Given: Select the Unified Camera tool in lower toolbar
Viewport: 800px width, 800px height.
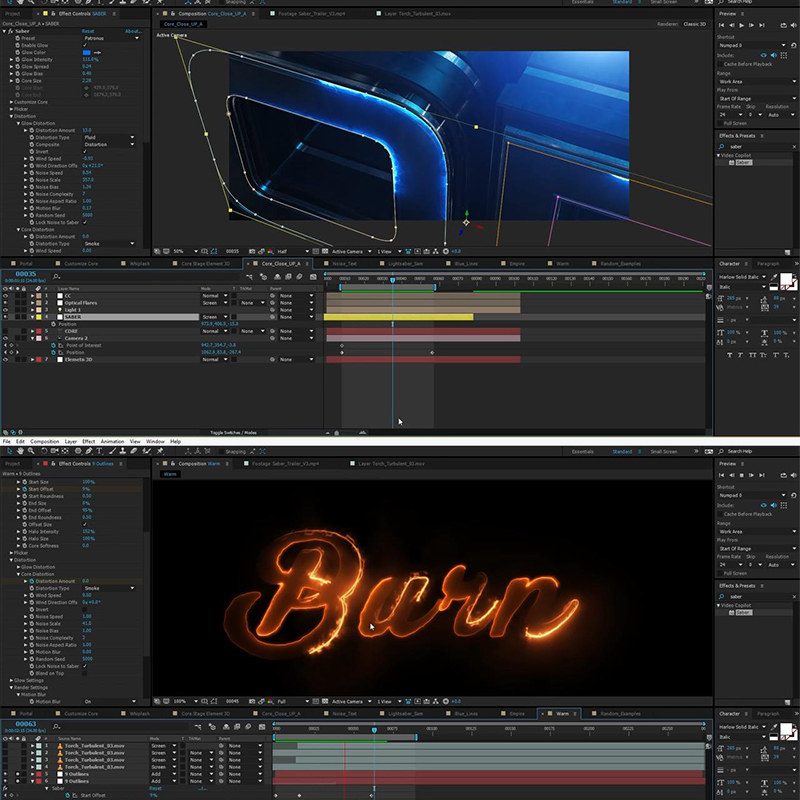Looking at the screenshot, I should (55, 451).
